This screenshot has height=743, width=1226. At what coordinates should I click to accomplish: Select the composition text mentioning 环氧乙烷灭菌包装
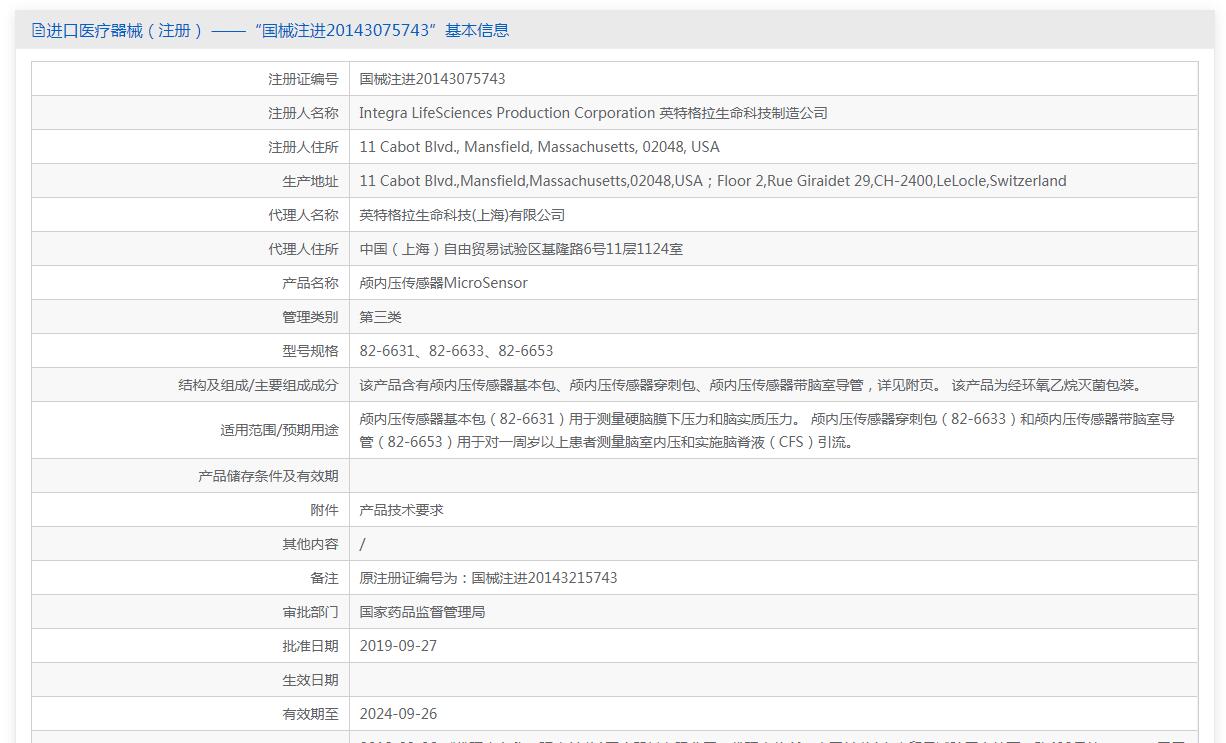click(x=750, y=385)
